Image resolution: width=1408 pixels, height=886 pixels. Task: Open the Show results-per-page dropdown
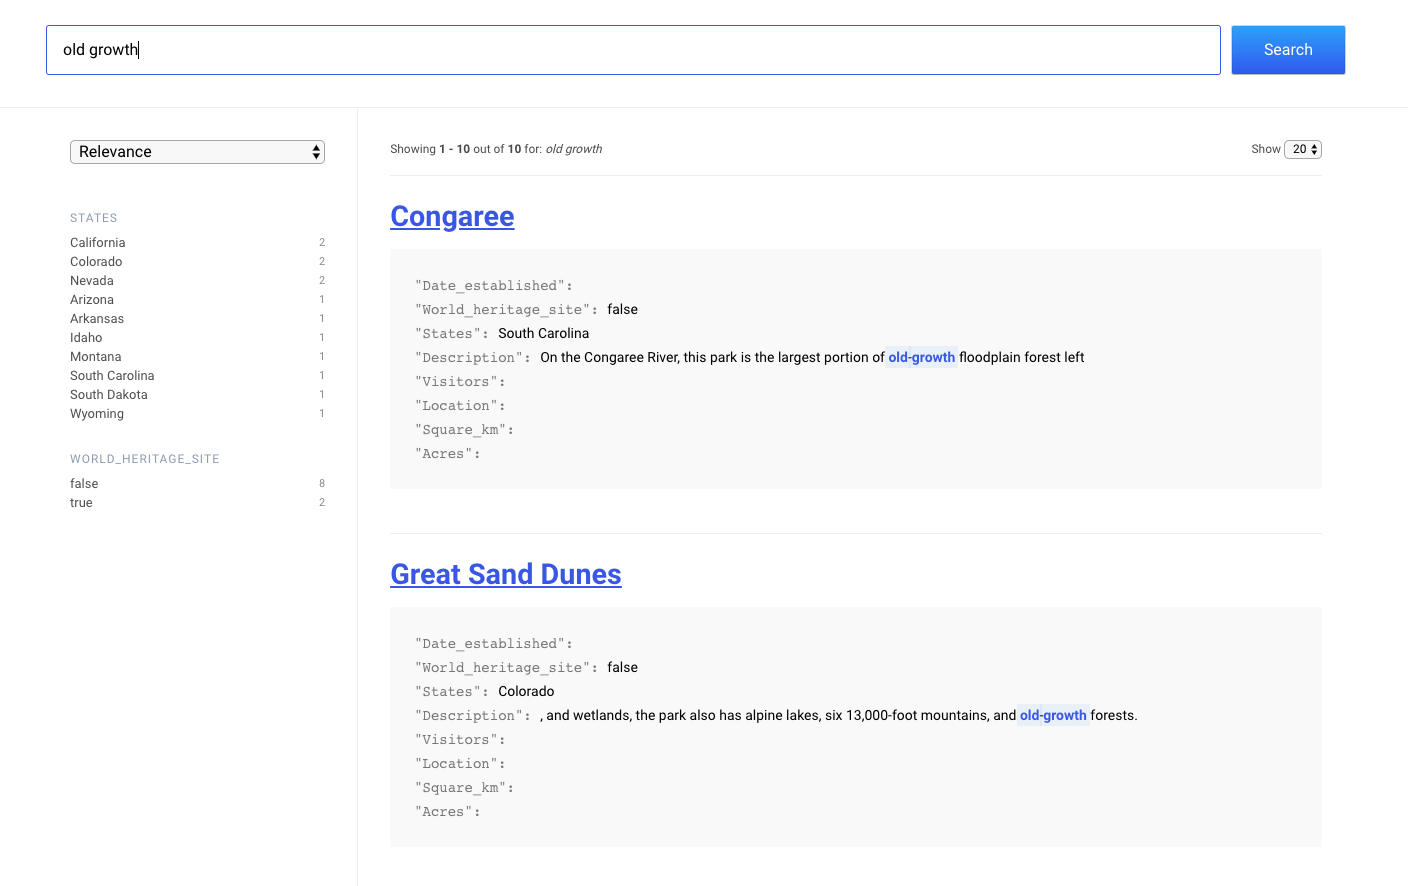click(x=1303, y=148)
